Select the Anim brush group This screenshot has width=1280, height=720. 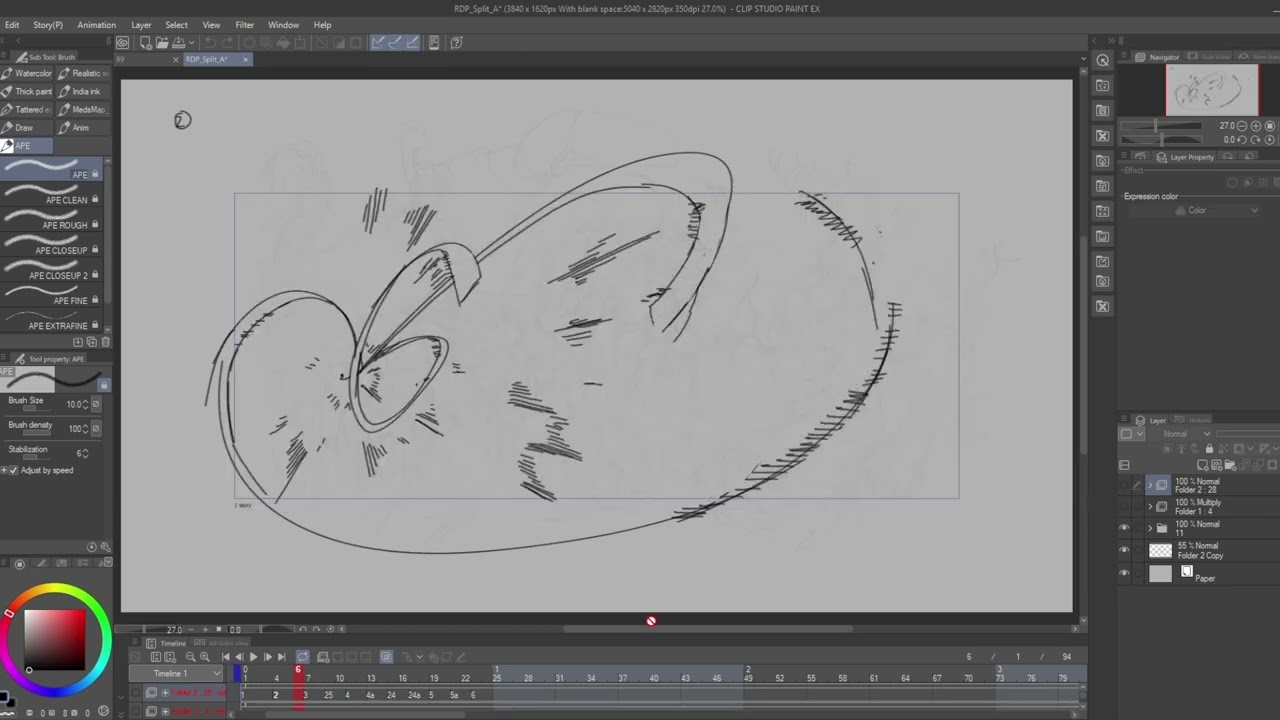click(83, 127)
